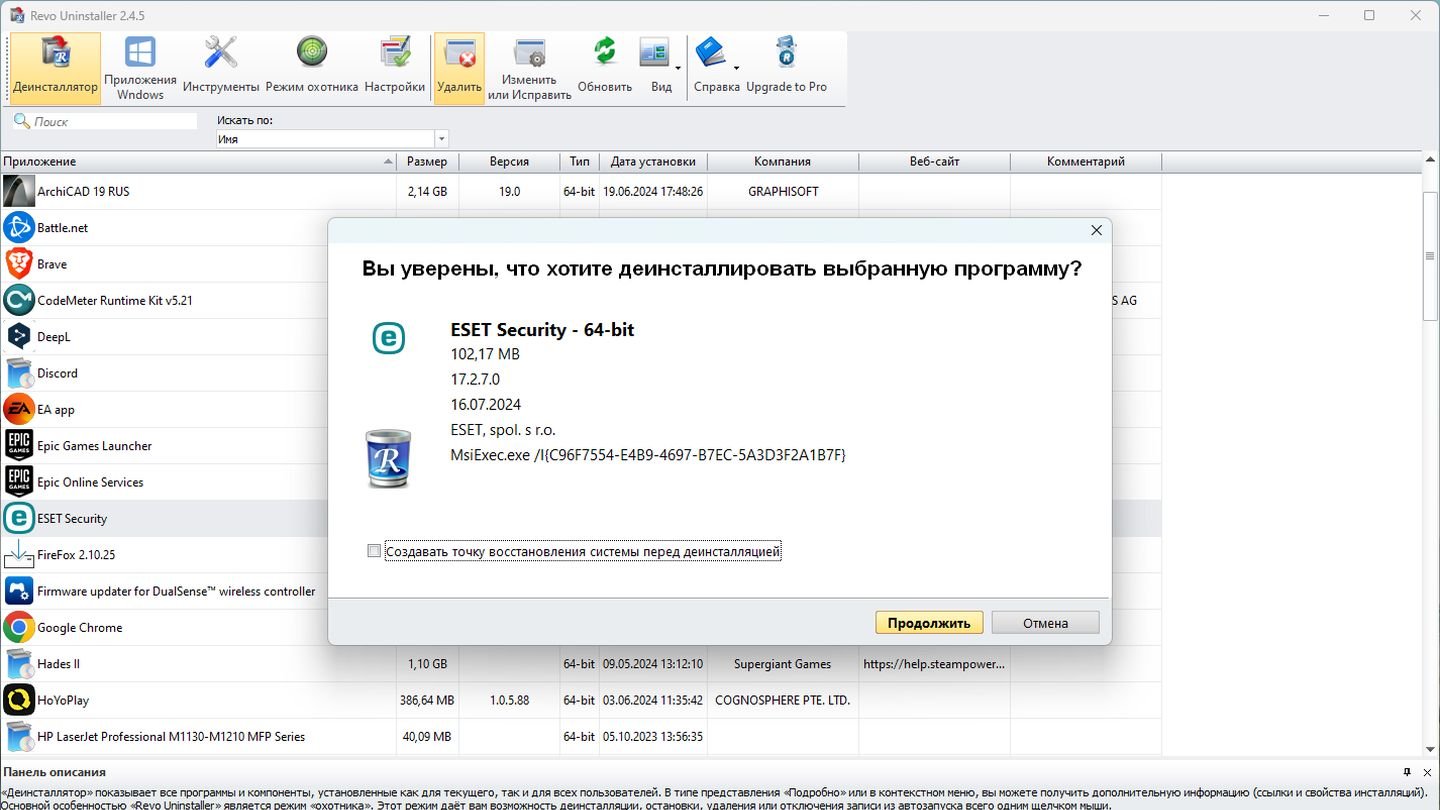Close the Панель описания panel
The height and width of the screenshot is (810, 1440).
point(1427,772)
